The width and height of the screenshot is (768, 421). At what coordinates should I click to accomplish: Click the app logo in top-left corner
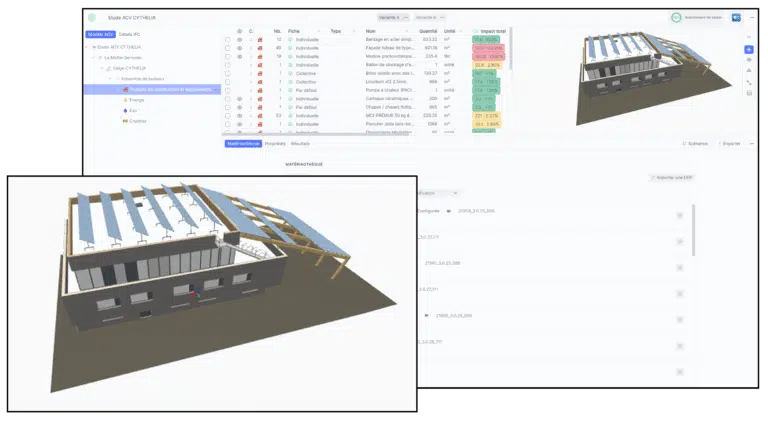point(93,17)
